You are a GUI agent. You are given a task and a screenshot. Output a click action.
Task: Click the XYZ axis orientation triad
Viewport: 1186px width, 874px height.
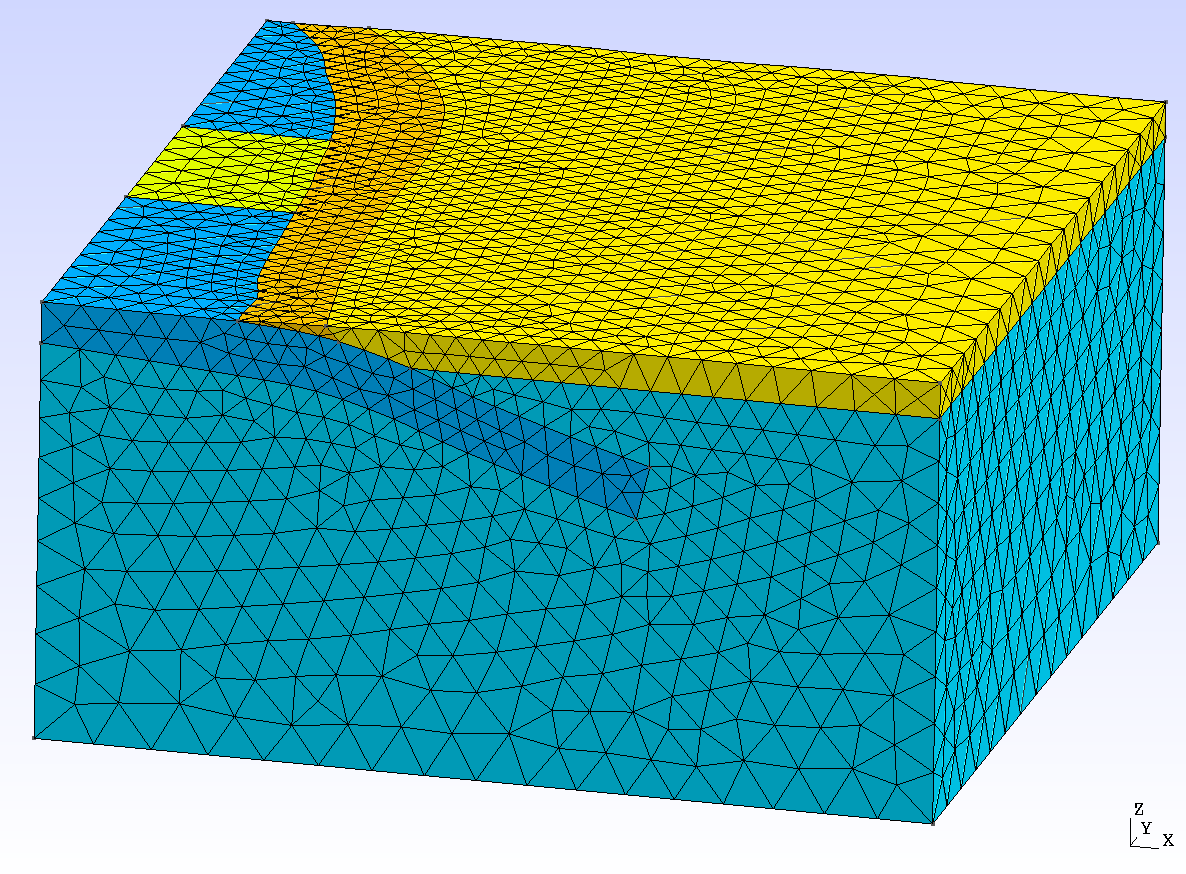[x=1151, y=826]
